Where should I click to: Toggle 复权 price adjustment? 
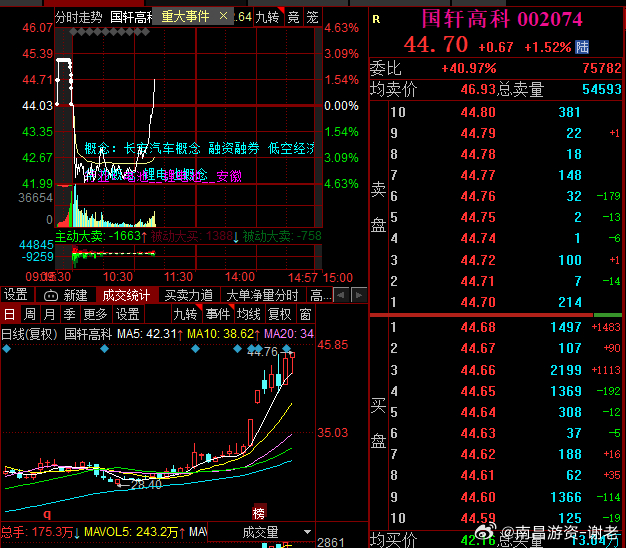pyautogui.click(x=280, y=315)
